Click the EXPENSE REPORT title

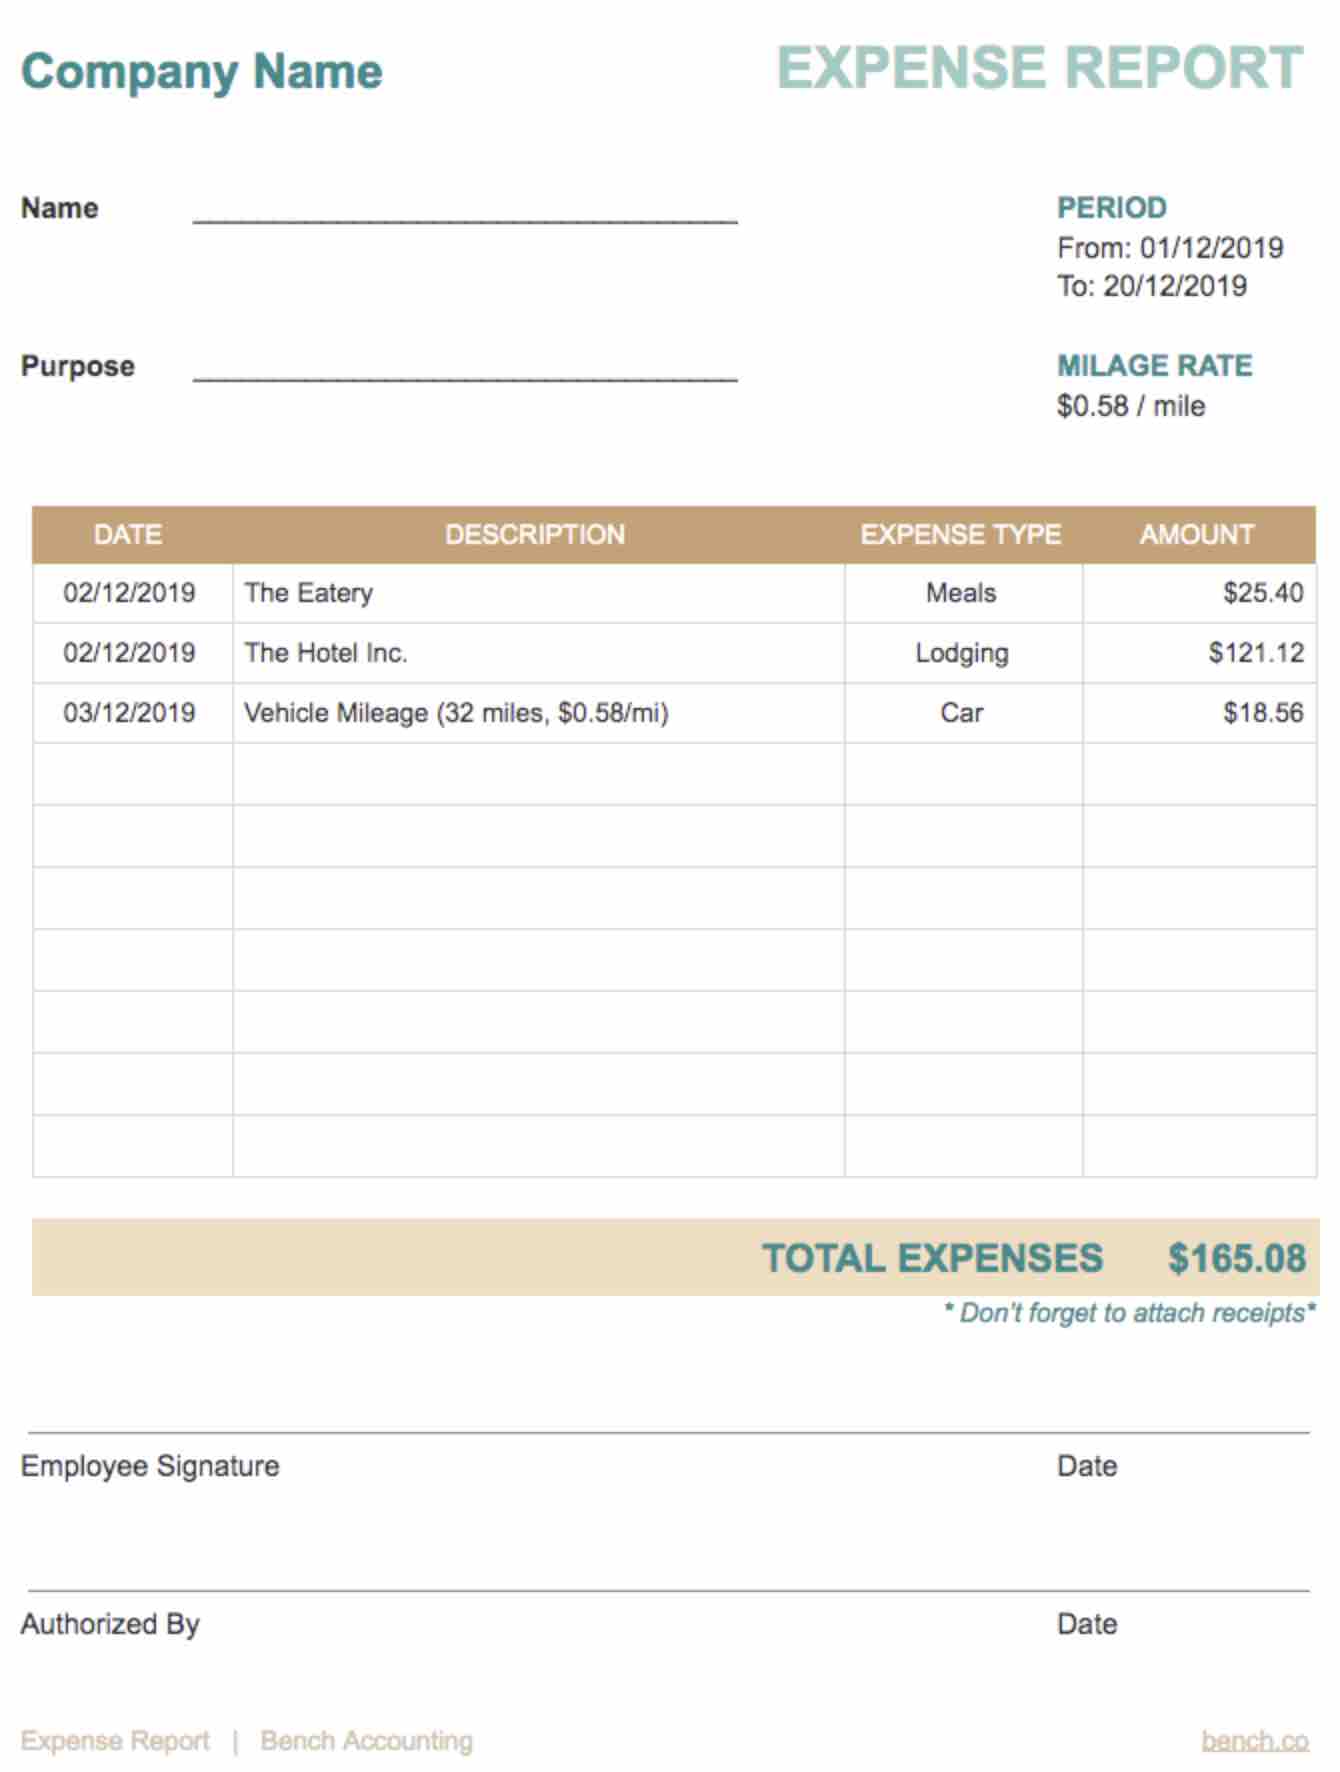[1040, 68]
